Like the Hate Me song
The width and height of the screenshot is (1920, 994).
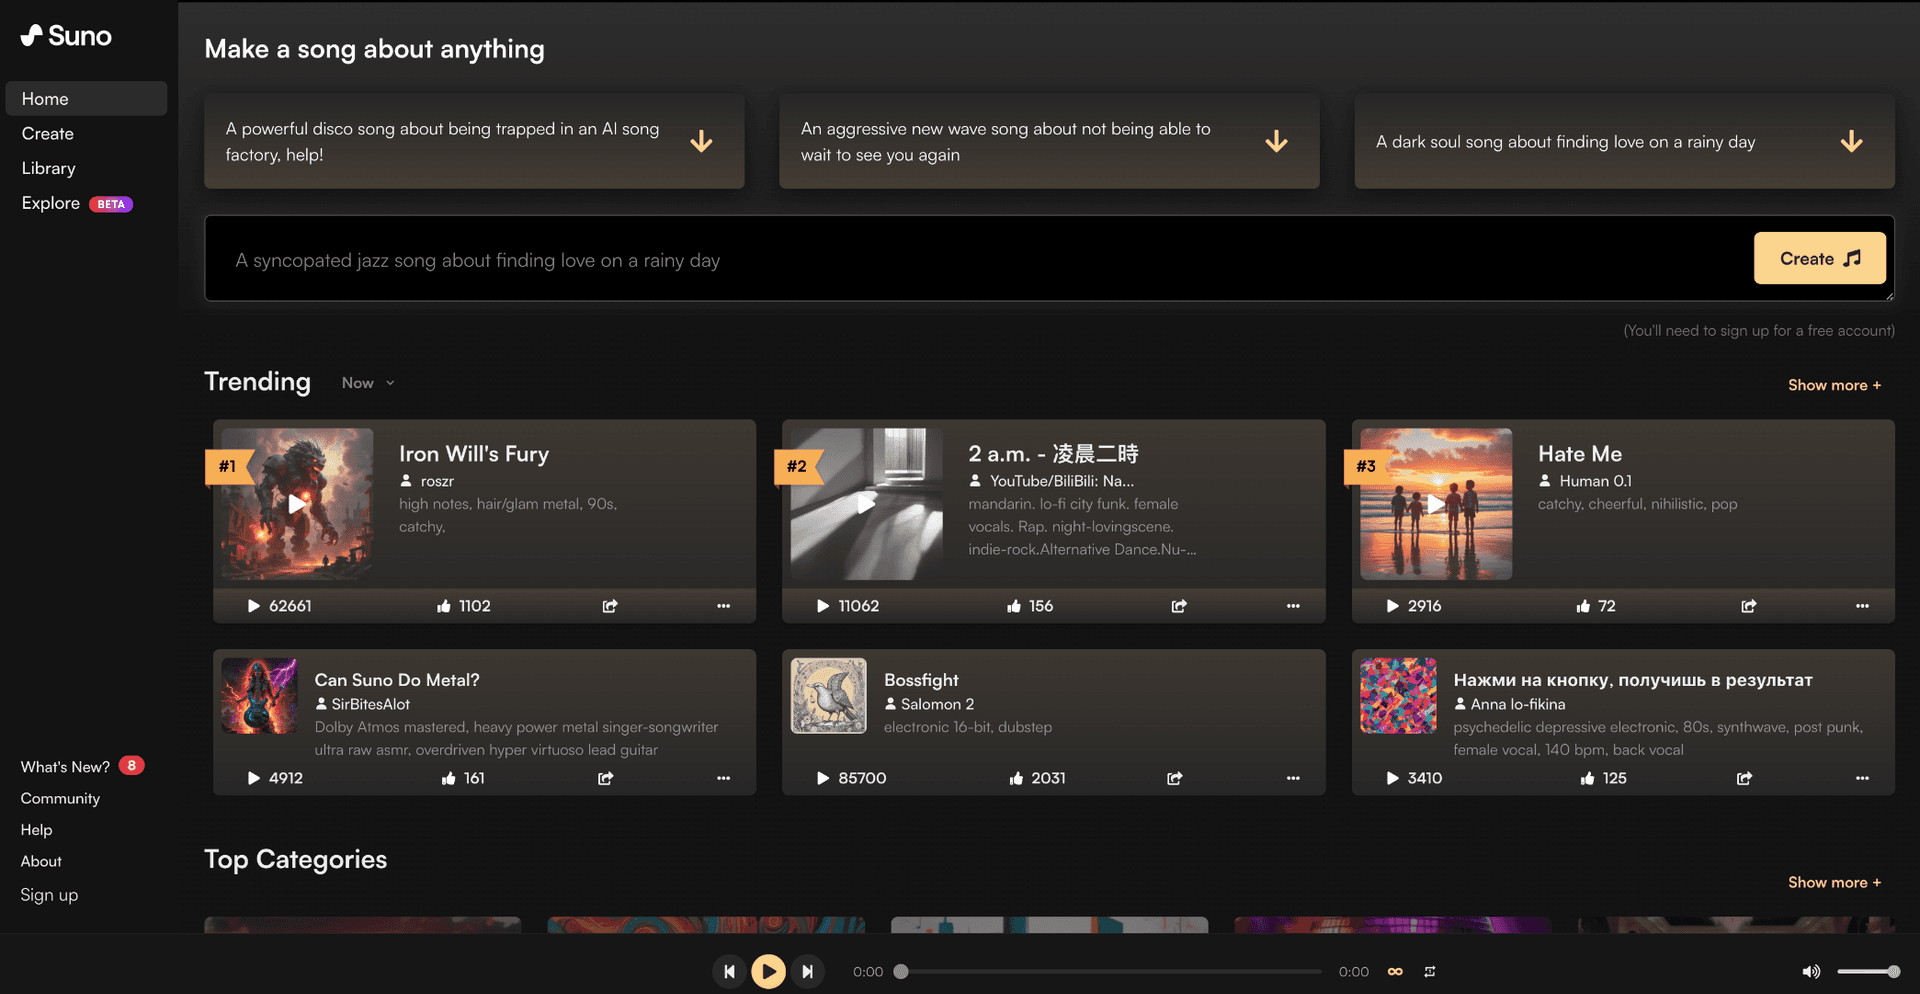1596,606
